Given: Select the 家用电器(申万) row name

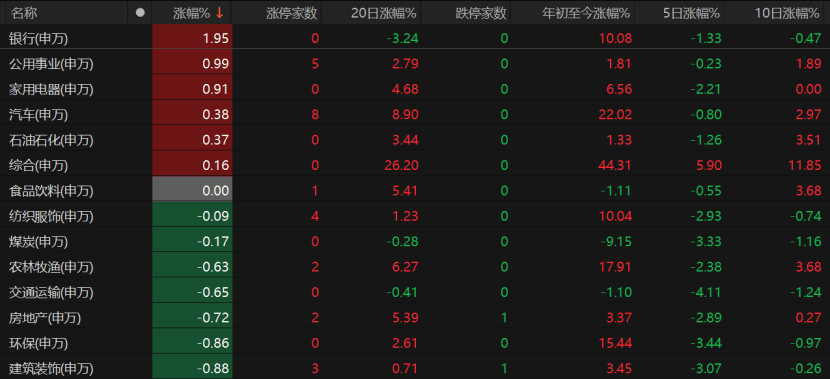Looking at the screenshot, I should point(51,89).
